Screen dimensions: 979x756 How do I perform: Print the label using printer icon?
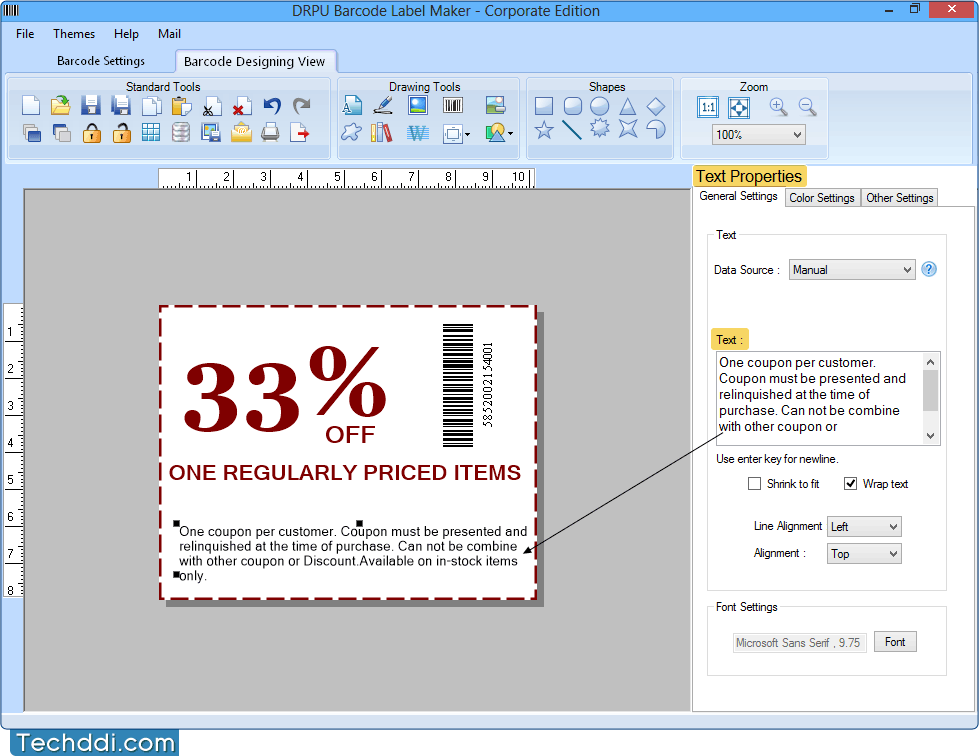pyautogui.click(x=270, y=132)
